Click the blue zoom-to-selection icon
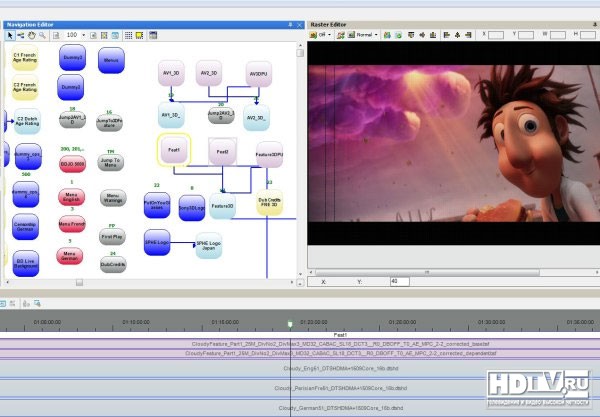Screen dimensions: 600x417 pos(115,36)
